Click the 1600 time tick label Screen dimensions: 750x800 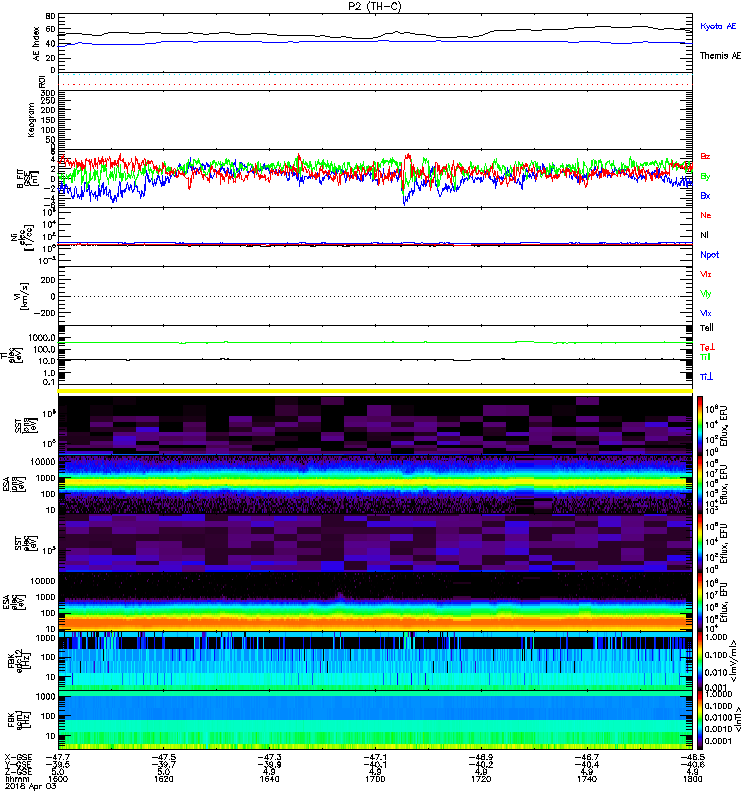point(58,779)
